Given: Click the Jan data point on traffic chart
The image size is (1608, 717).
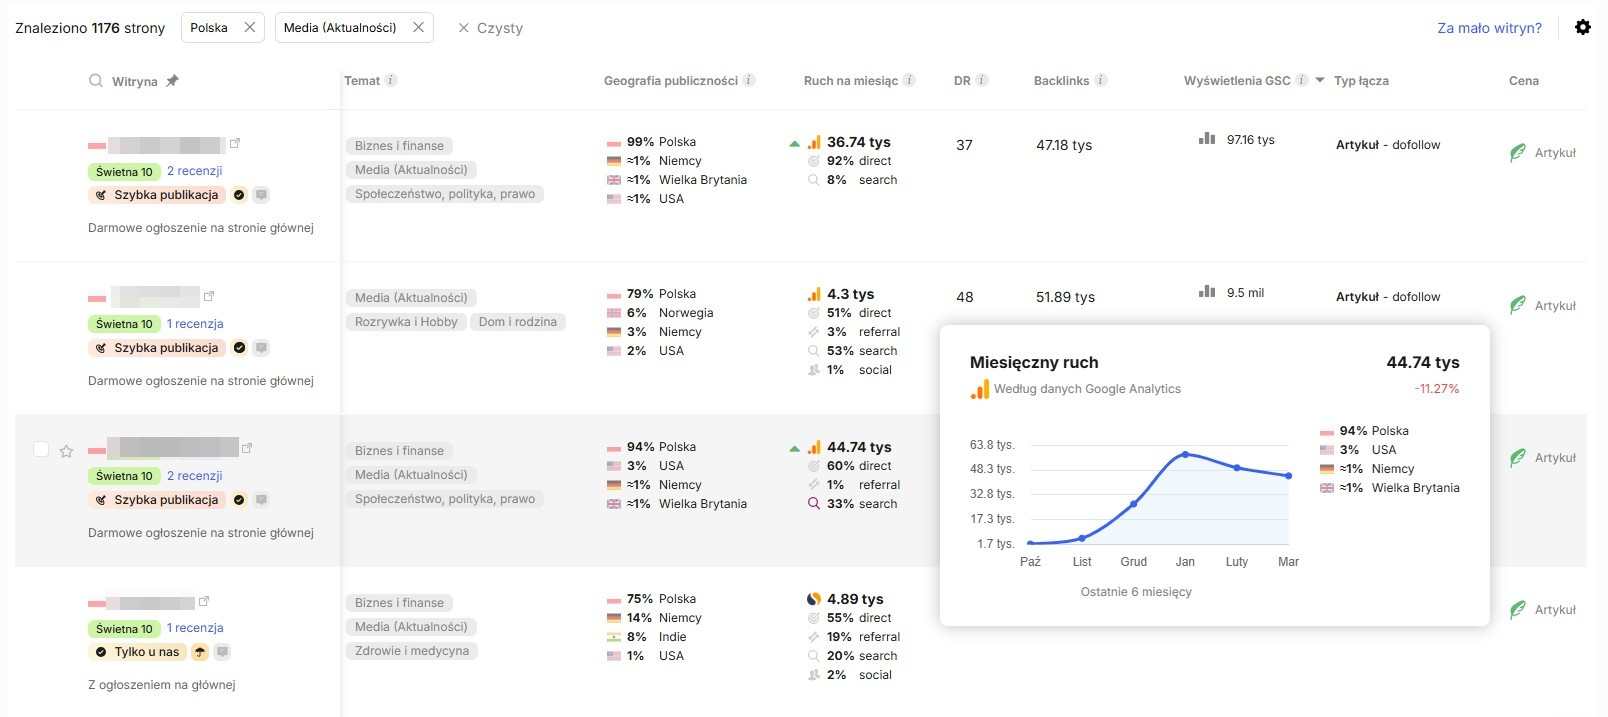Looking at the screenshot, I should tap(1185, 454).
